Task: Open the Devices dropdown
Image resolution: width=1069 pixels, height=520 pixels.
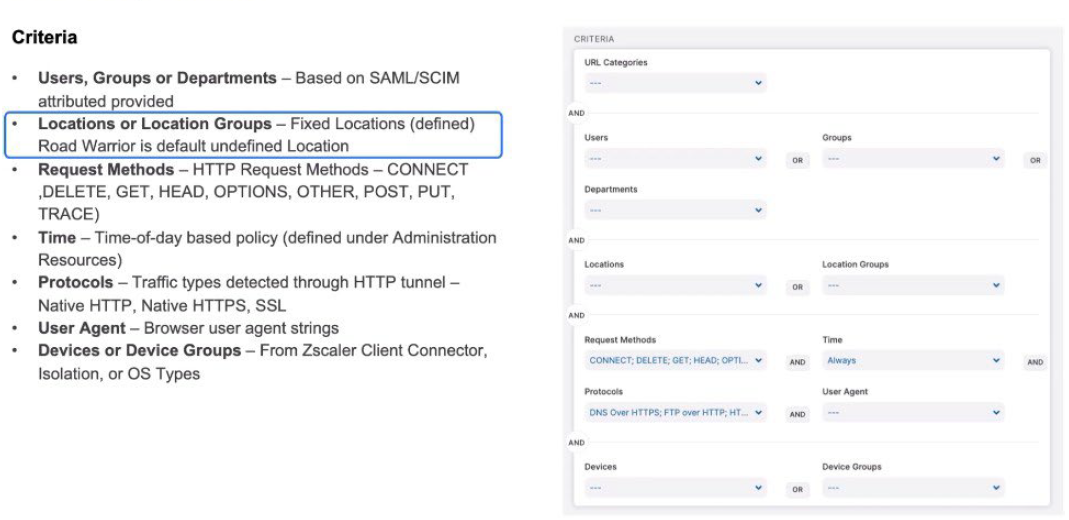Action: point(675,488)
